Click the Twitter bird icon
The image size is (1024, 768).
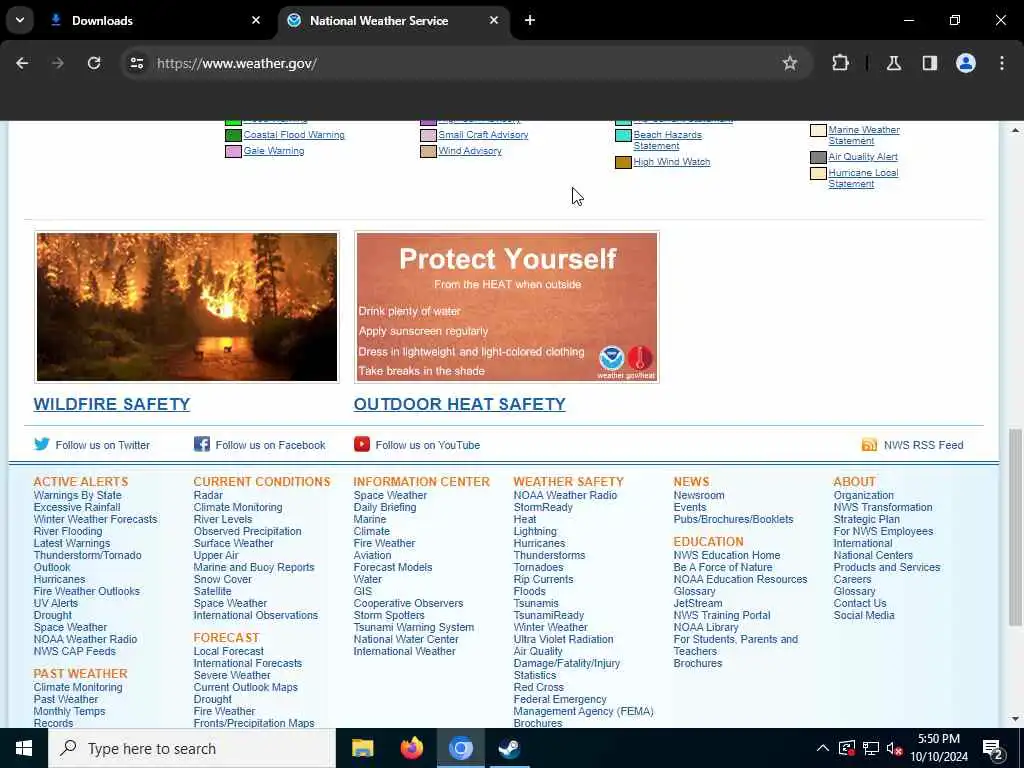[42, 444]
